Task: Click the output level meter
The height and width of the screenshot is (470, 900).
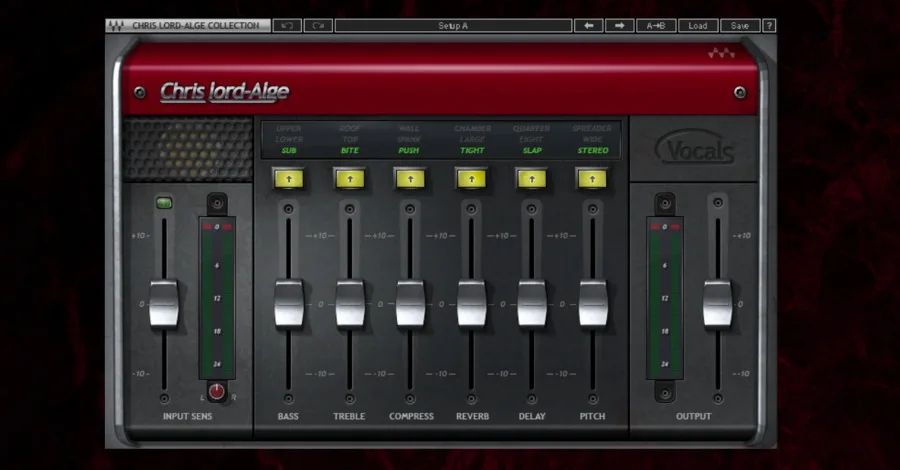Action: (x=665, y=298)
